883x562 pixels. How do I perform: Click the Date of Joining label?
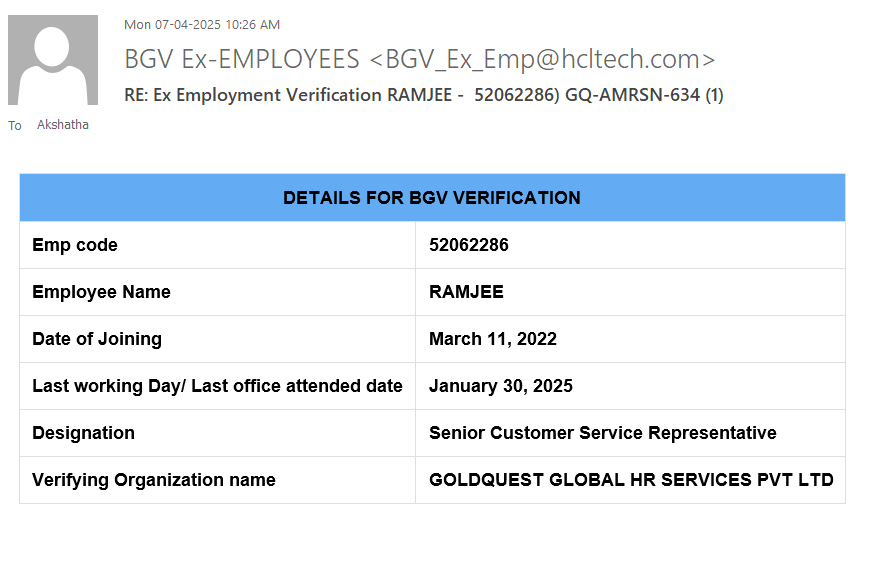coord(97,339)
